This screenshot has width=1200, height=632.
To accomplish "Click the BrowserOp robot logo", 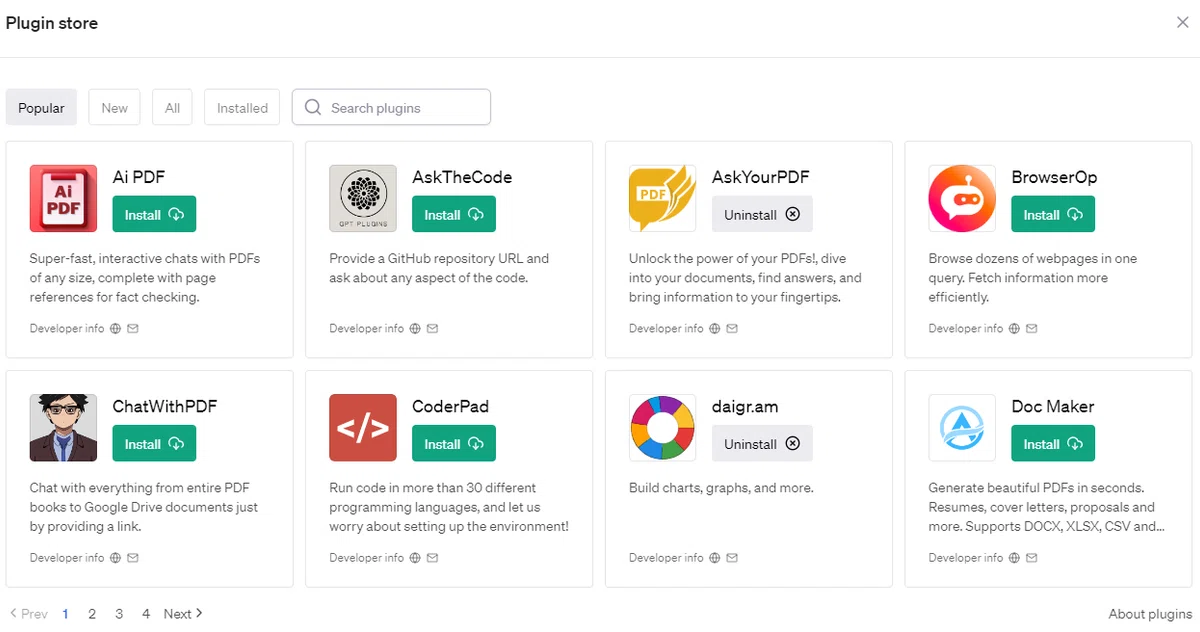I will tap(962, 199).
